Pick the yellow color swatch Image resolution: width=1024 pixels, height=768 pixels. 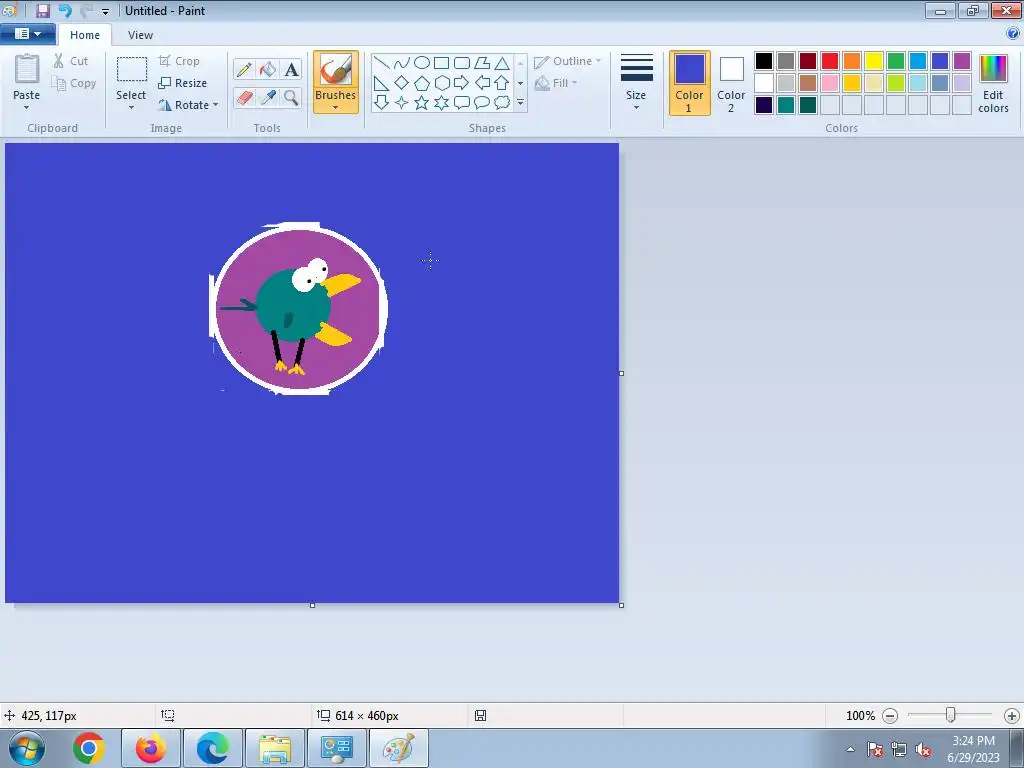pyautogui.click(x=874, y=61)
